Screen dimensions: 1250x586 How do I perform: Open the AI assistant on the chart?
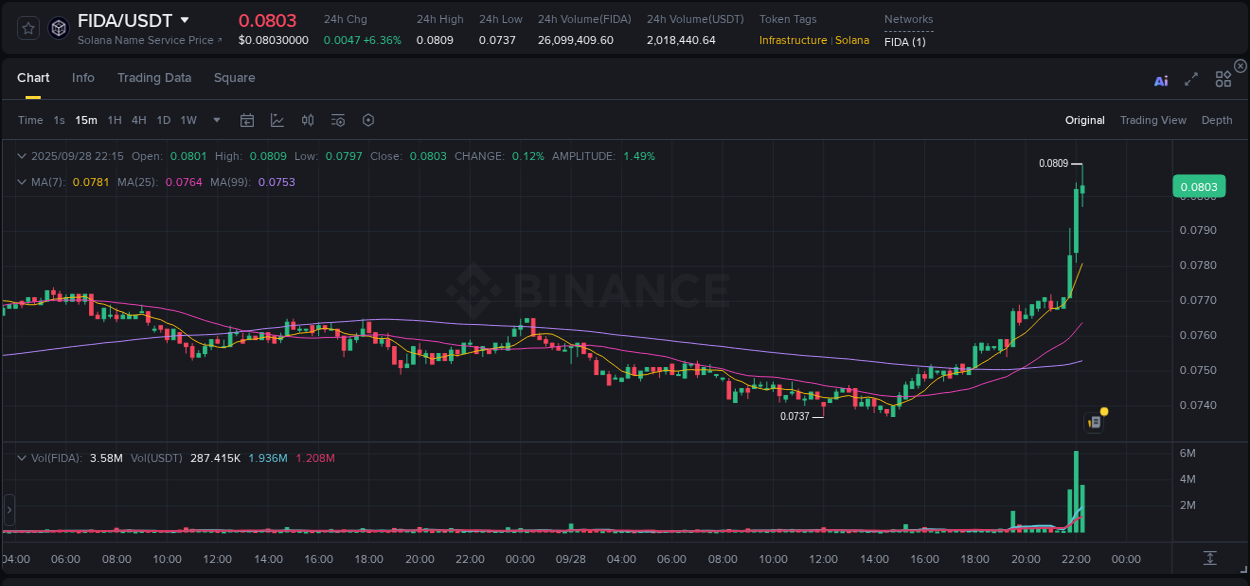(1160, 81)
